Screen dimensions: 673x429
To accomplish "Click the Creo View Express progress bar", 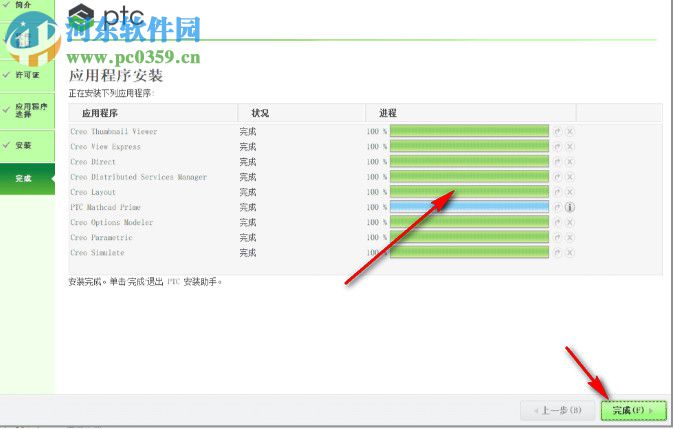I will click(469, 146).
